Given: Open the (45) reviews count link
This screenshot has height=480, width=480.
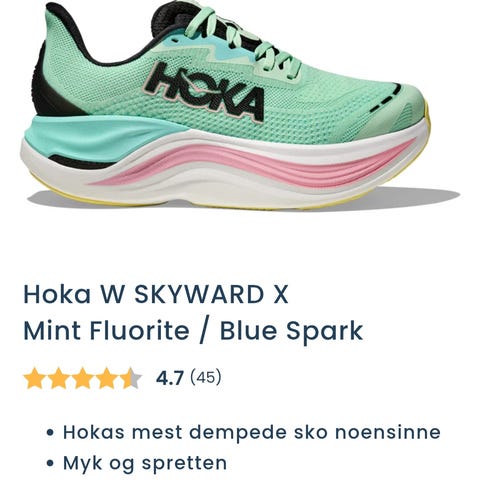Looking at the screenshot, I should click(205, 378).
